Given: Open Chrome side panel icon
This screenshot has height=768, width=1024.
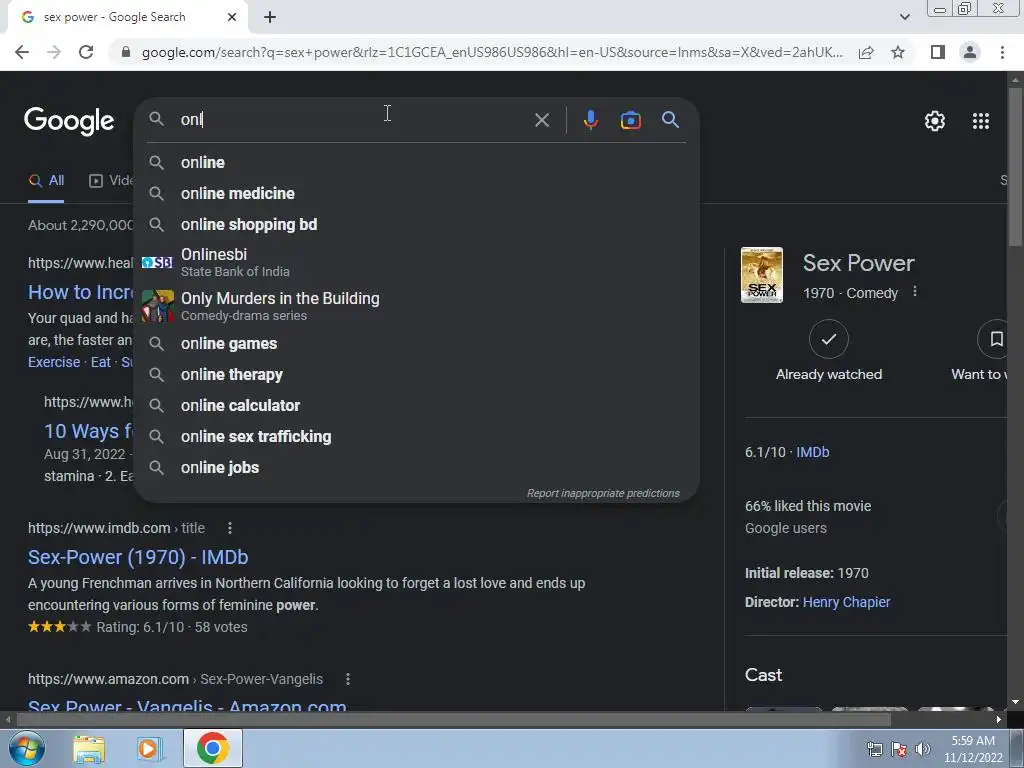Looking at the screenshot, I should [938, 52].
